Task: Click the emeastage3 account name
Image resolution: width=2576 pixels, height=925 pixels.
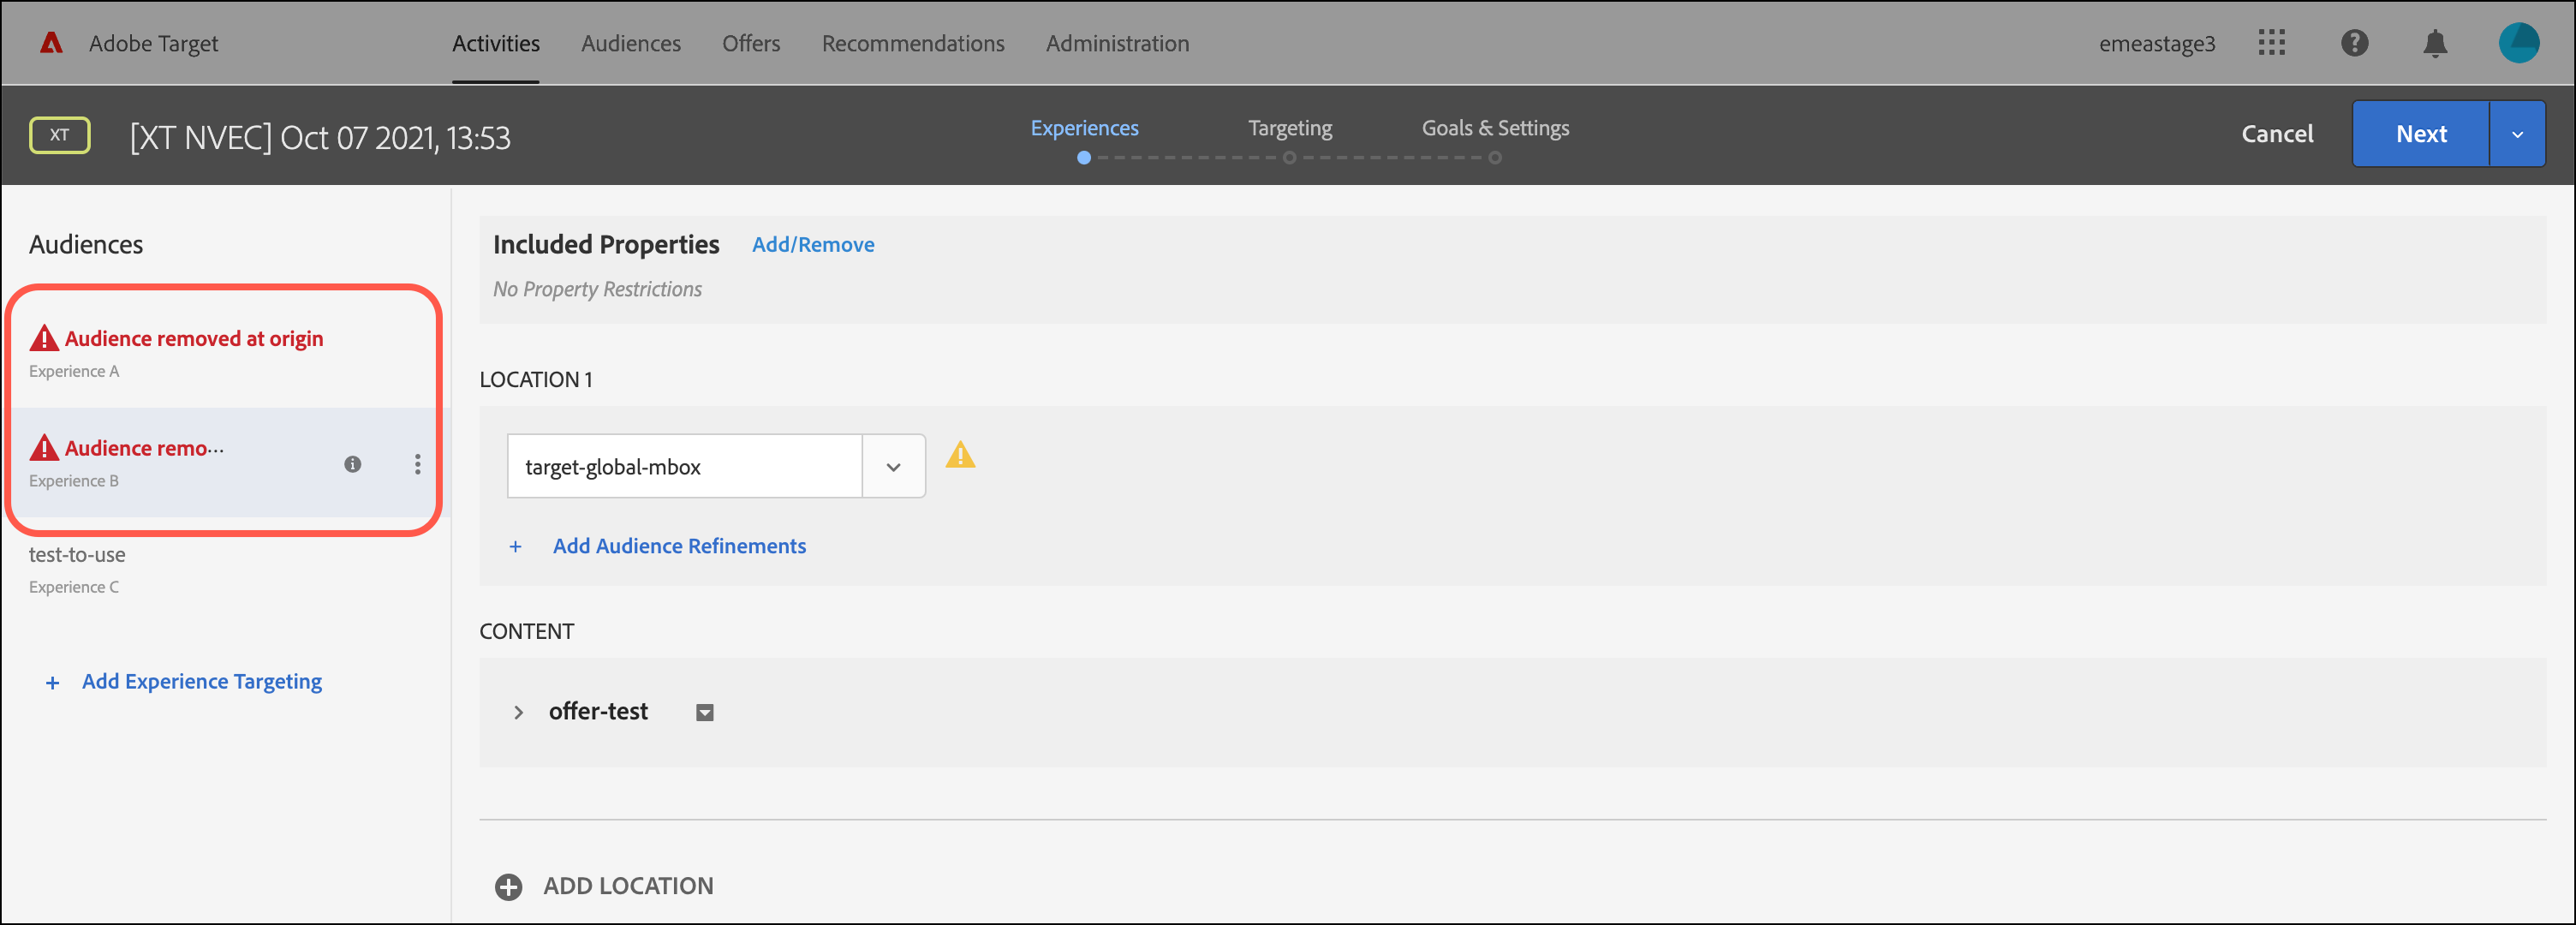Action: [x=2157, y=44]
